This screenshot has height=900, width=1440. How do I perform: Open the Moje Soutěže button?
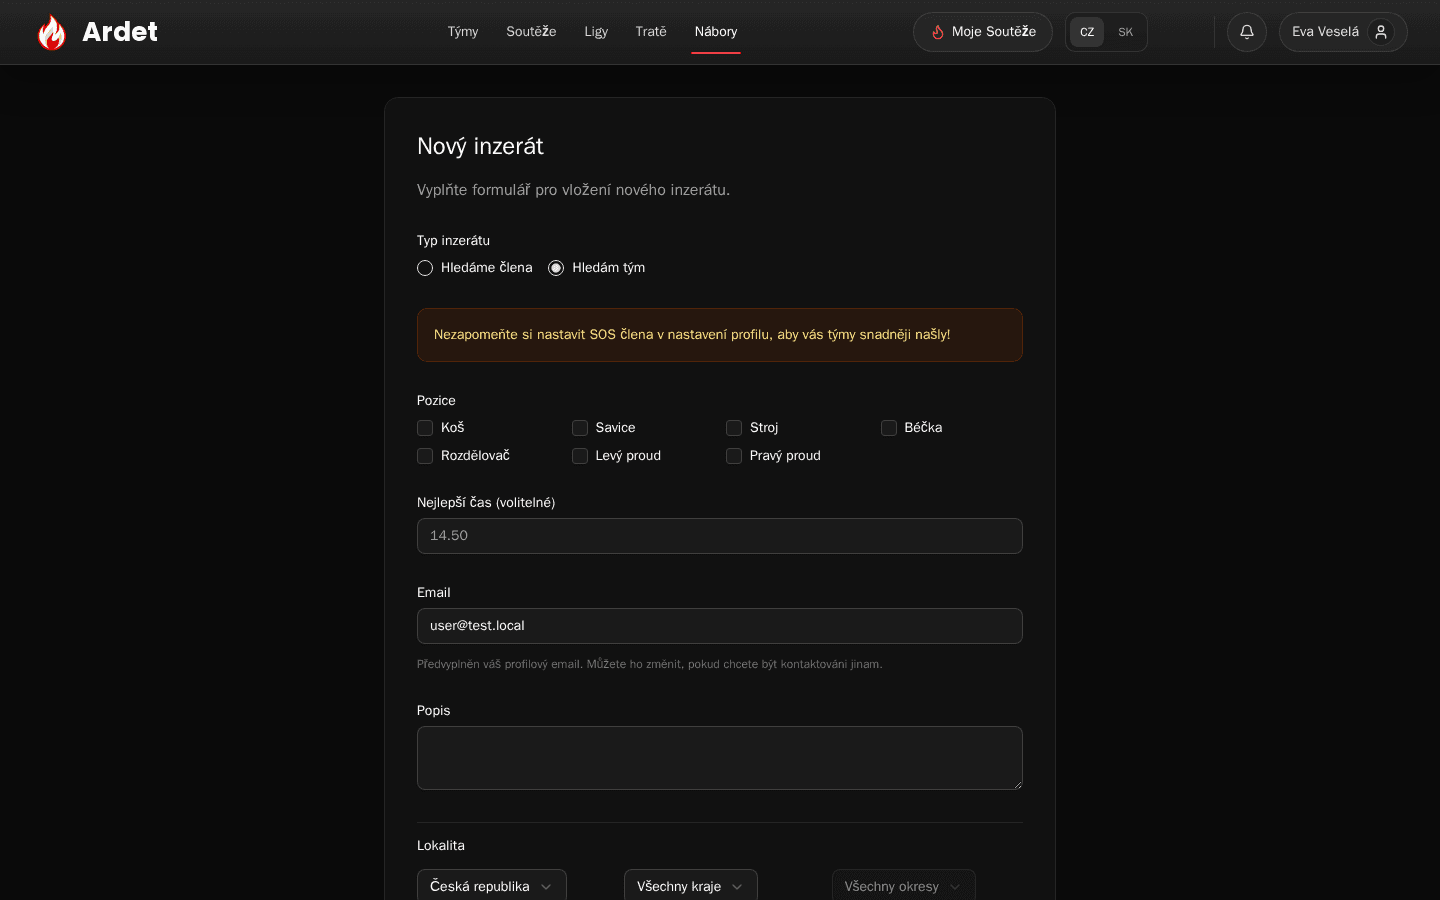click(x=983, y=32)
